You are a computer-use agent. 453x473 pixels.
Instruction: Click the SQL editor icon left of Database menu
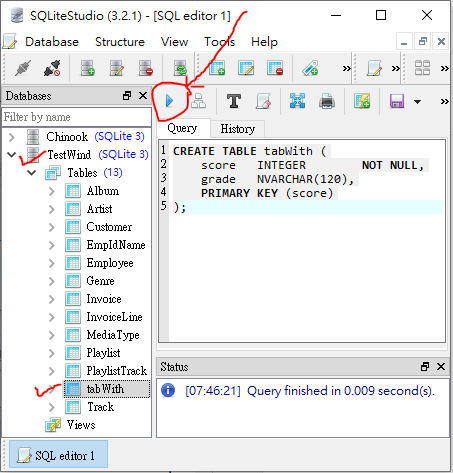pyautogui.click(x=10, y=42)
